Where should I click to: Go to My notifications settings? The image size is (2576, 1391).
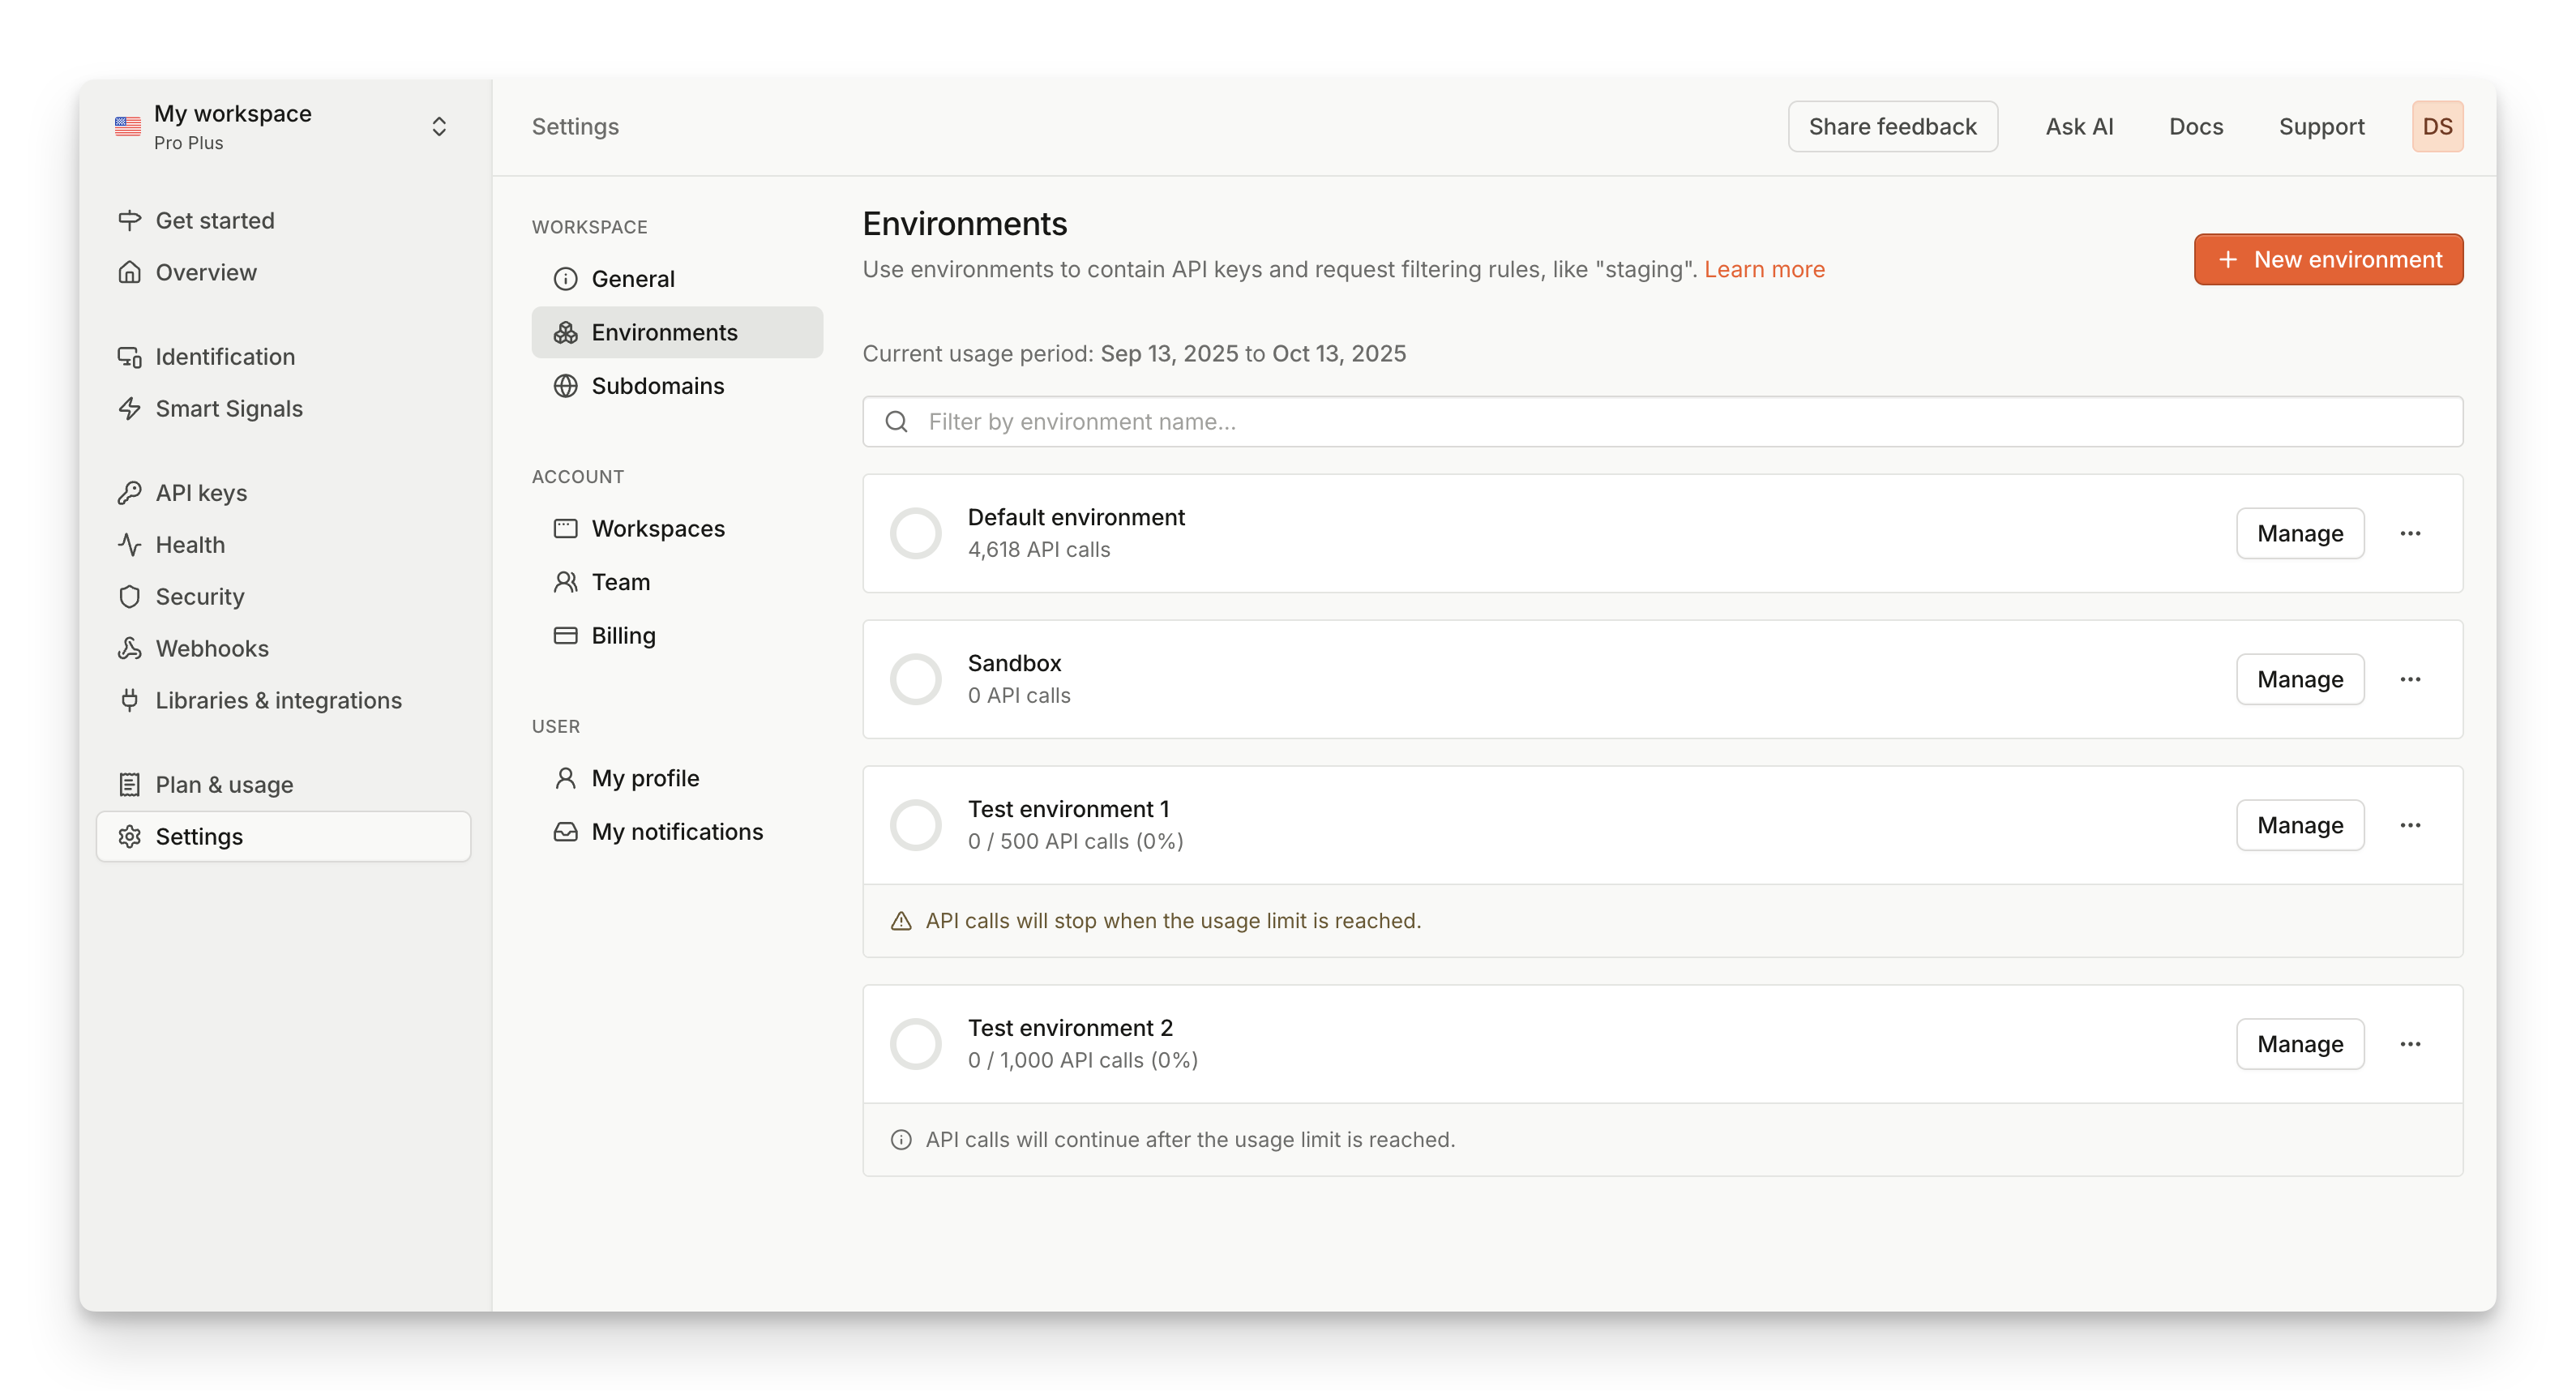point(677,831)
